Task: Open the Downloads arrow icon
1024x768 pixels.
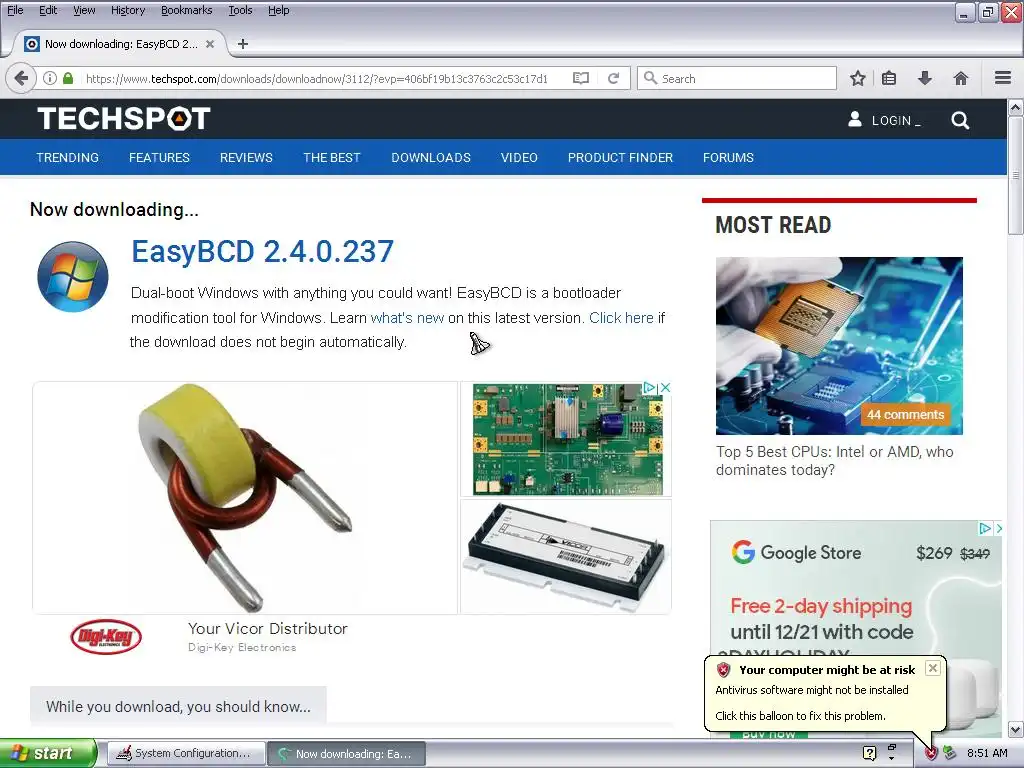Action: tap(925, 78)
